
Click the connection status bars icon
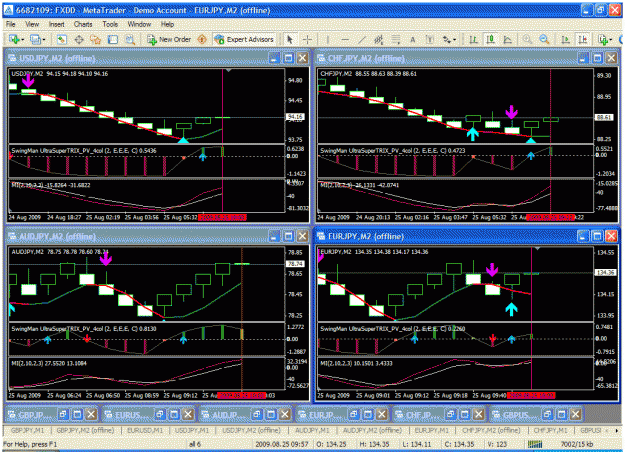click(x=535, y=444)
